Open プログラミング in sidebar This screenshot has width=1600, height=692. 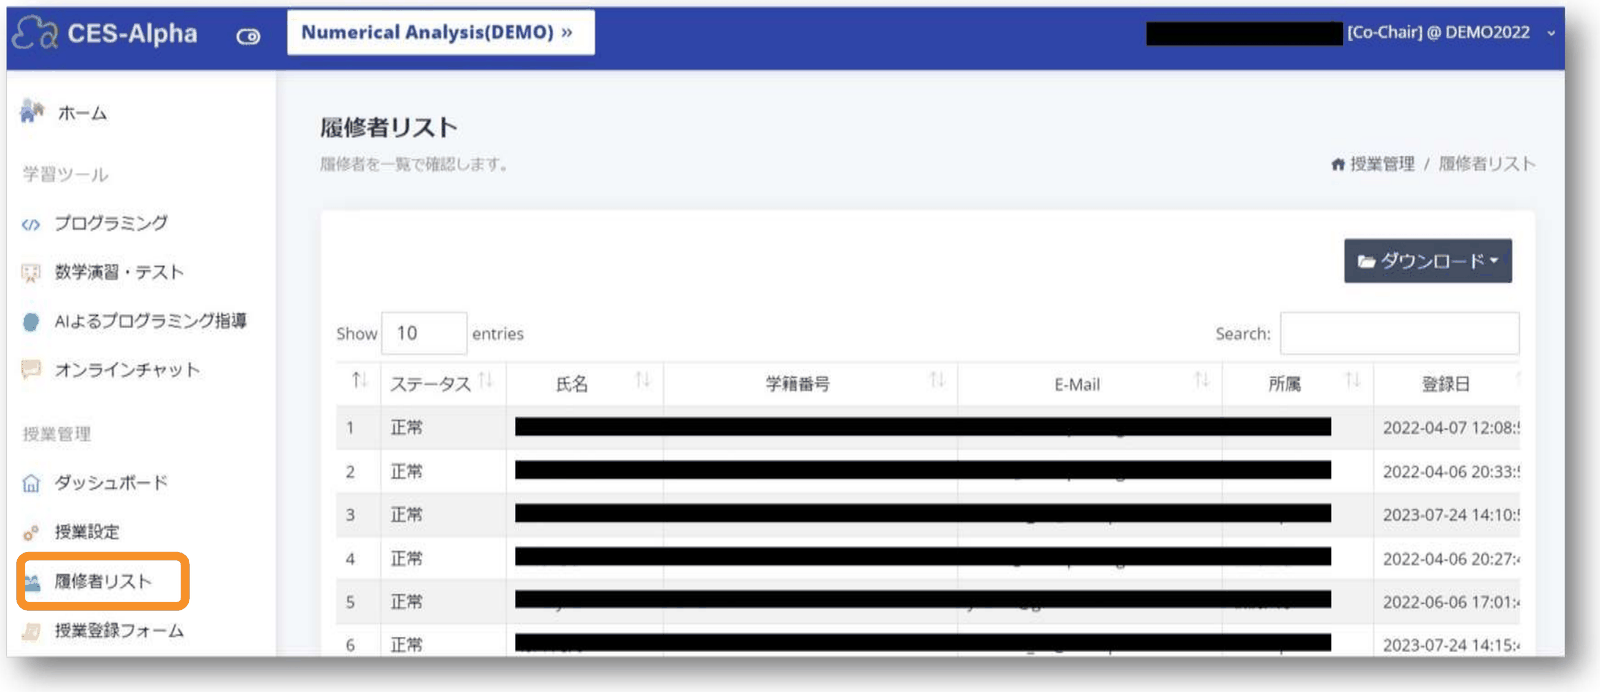(111, 223)
